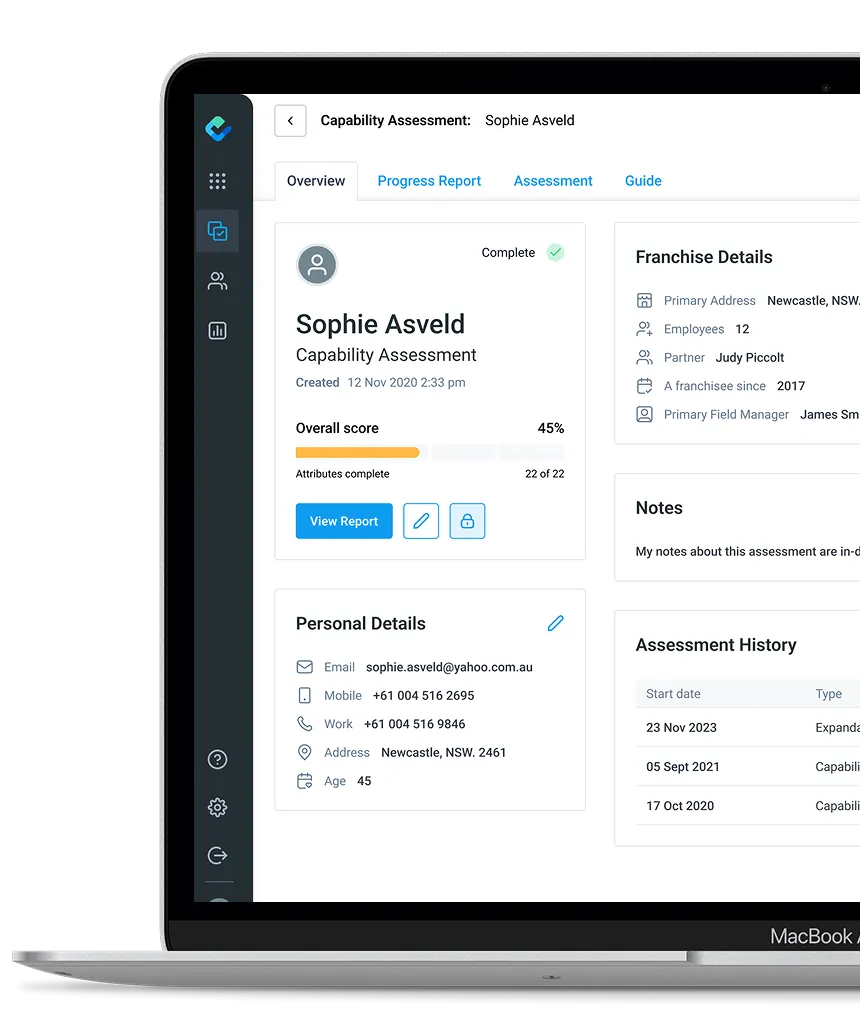Screen dimensions: 860x1014
Task: Click the logout arrow icon
Action: point(217,856)
